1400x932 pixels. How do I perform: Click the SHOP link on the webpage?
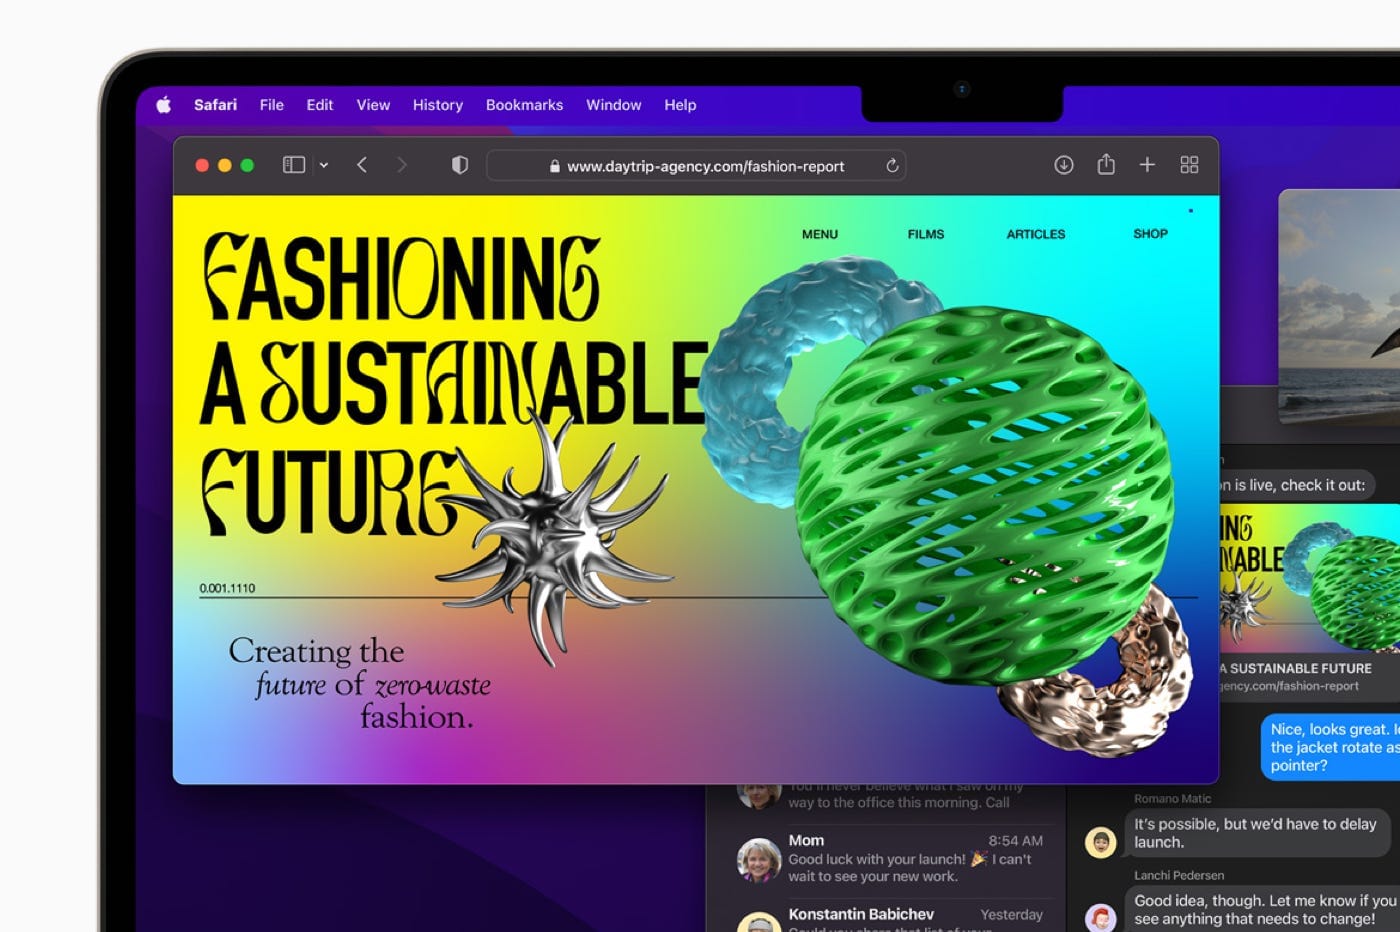1150,233
